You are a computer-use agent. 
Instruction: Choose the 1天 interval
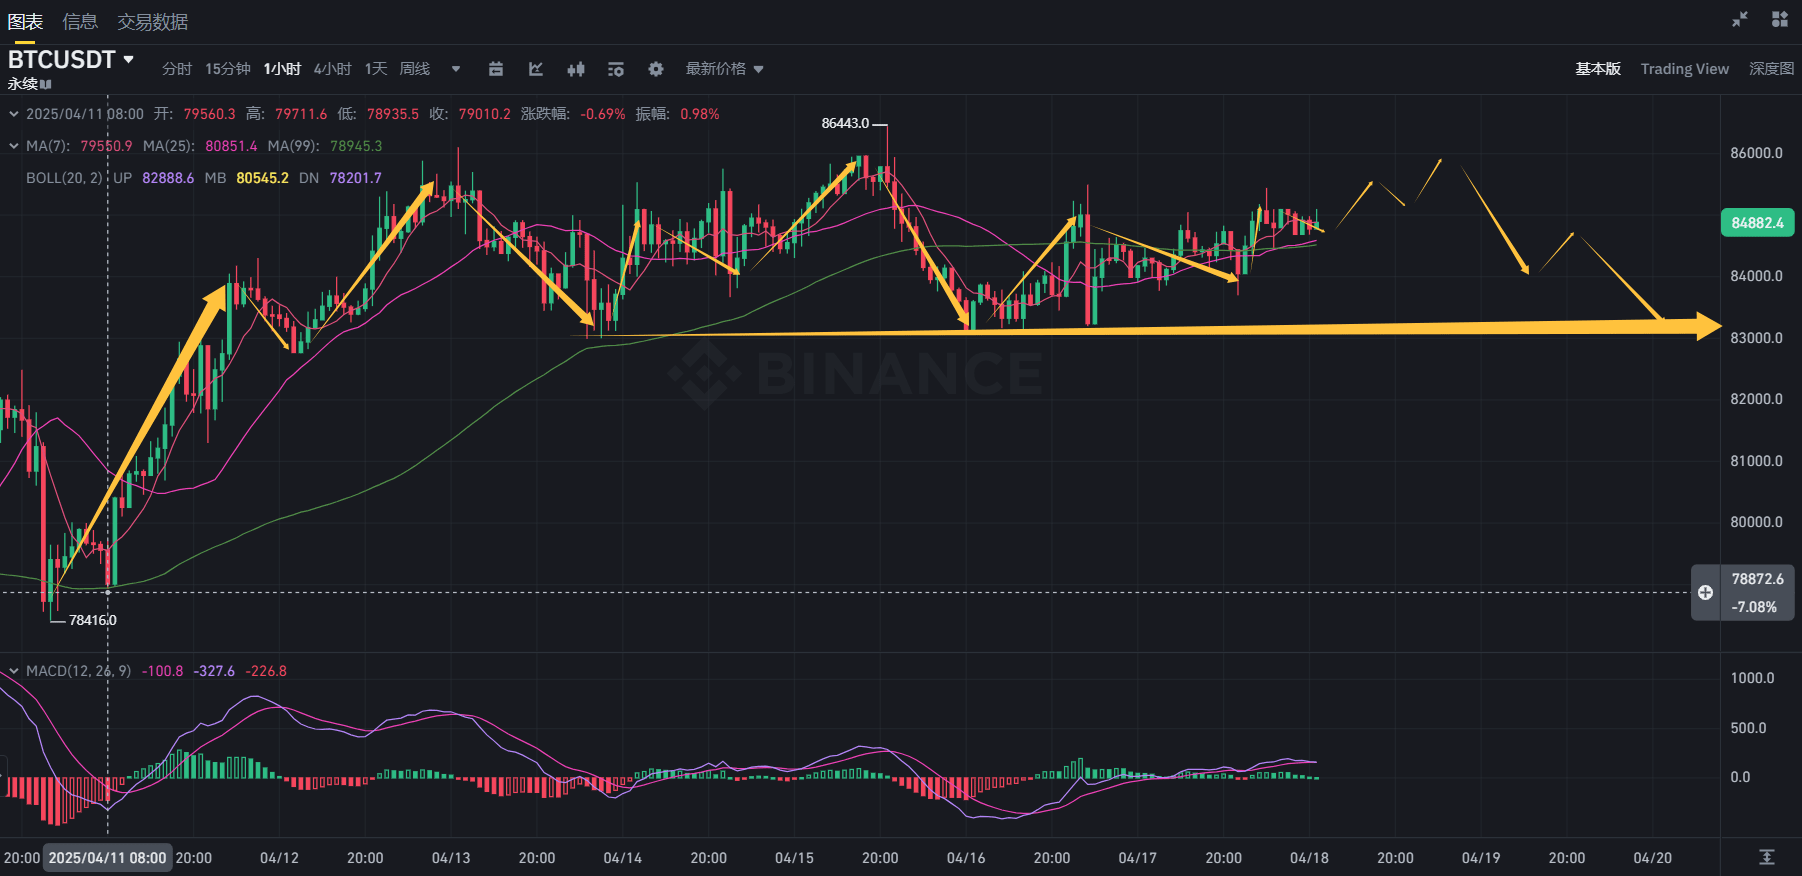tap(376, 69)
